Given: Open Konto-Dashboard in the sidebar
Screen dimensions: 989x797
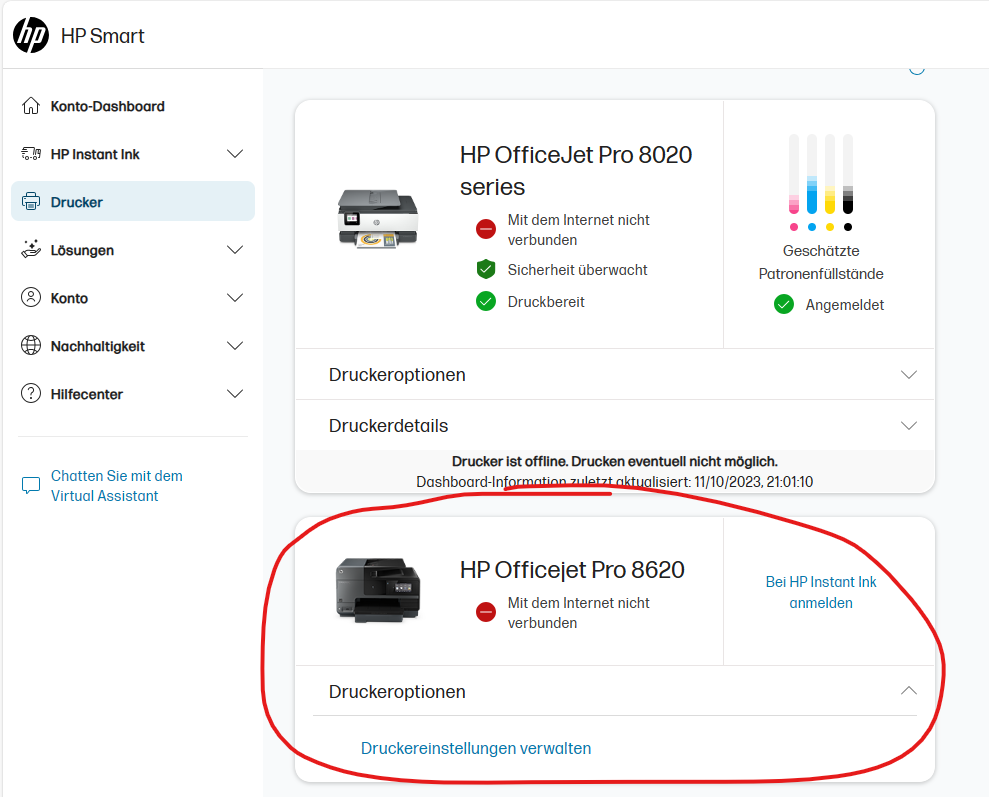Looking at the screenshot, I should click(107, 106).
